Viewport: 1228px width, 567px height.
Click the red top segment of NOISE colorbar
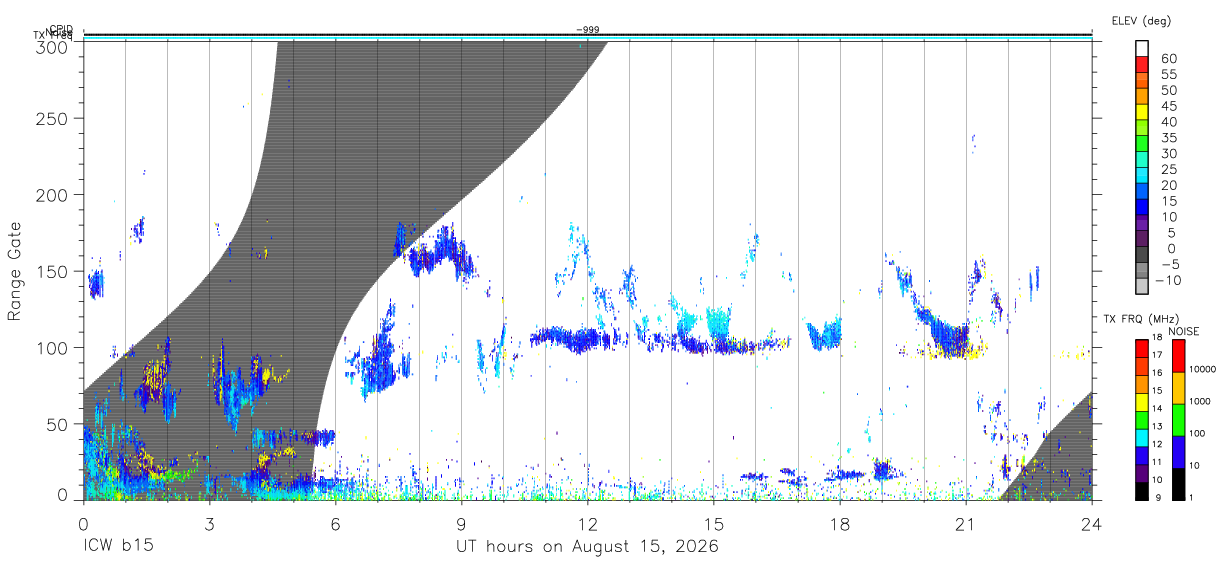coord(1178,356)
